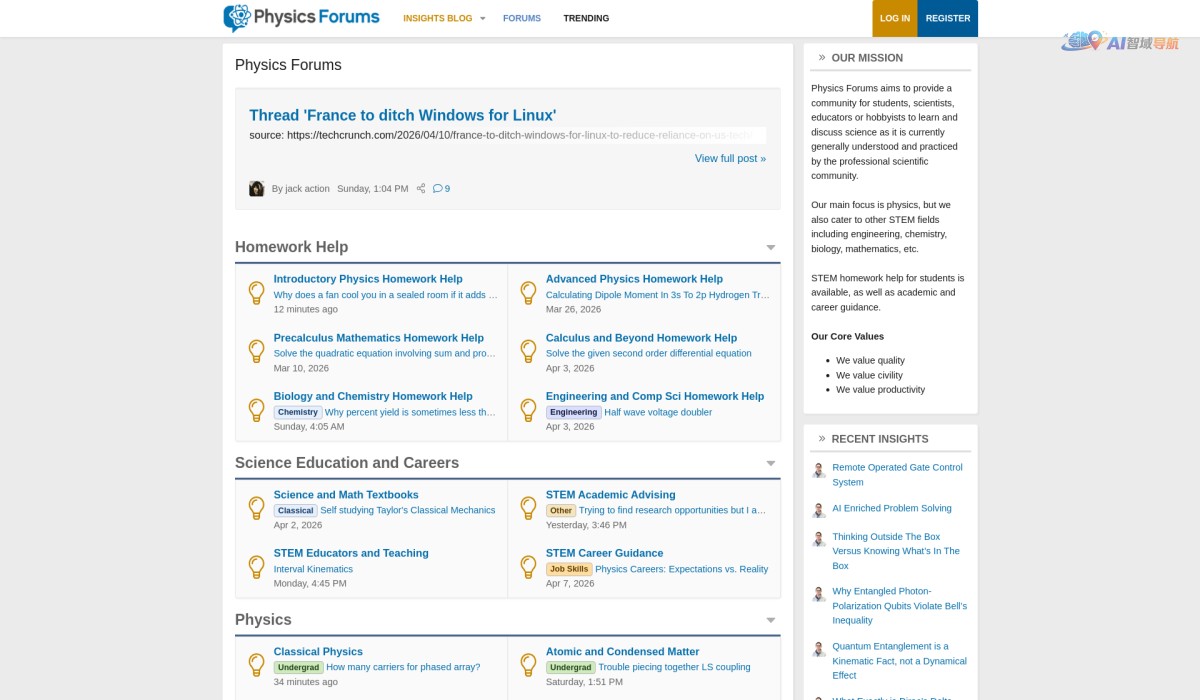Click jack action's avatar thumbnail
Image resolution: width=1200 pixels, height=700 pixels.
point(256,188)
